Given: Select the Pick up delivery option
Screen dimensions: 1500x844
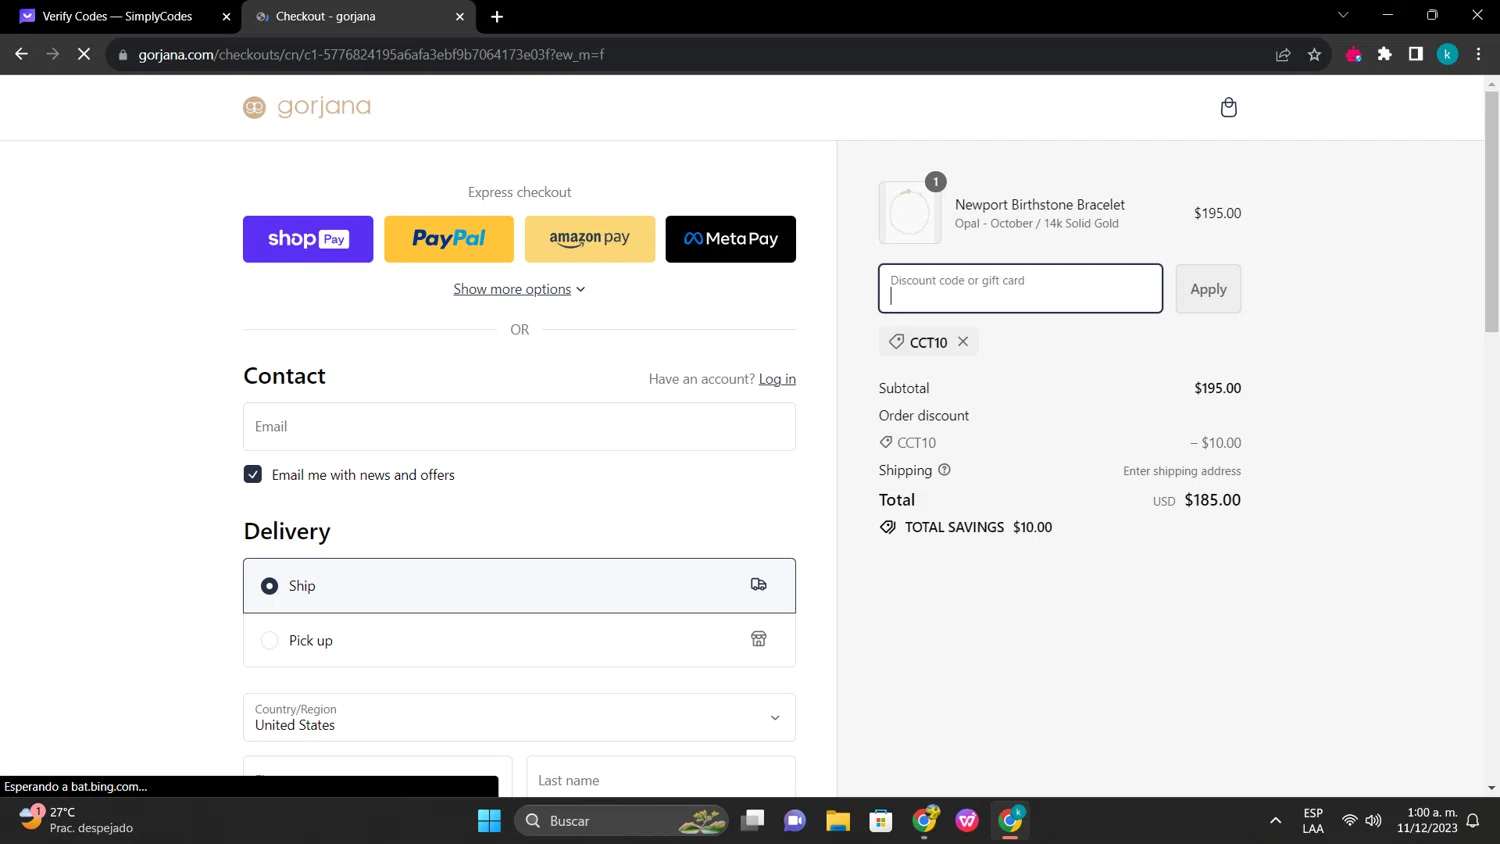Looking at the screenshot, I should (x=519, y=640).
